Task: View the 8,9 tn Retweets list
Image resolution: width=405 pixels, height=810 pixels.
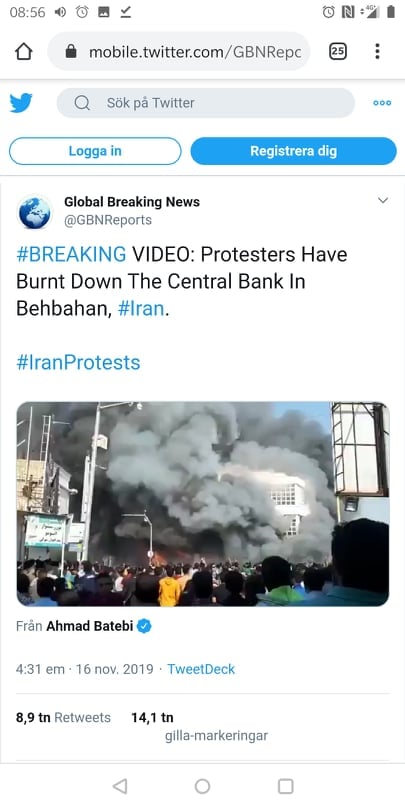Action: point(63,717)
